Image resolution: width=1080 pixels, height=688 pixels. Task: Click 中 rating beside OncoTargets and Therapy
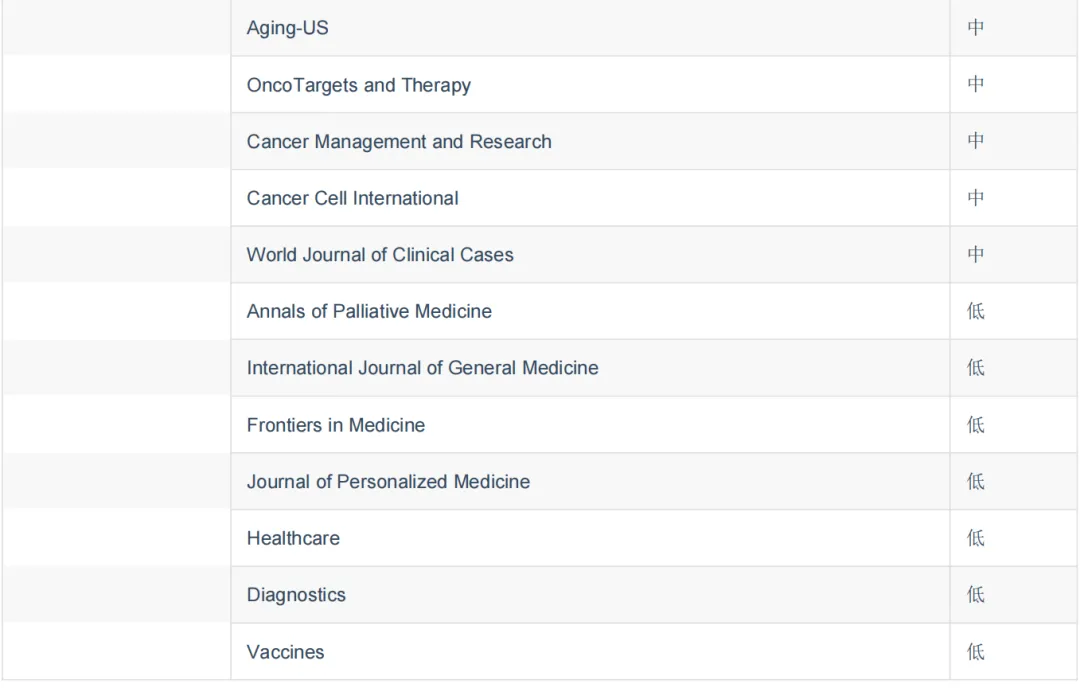(975, 84)
